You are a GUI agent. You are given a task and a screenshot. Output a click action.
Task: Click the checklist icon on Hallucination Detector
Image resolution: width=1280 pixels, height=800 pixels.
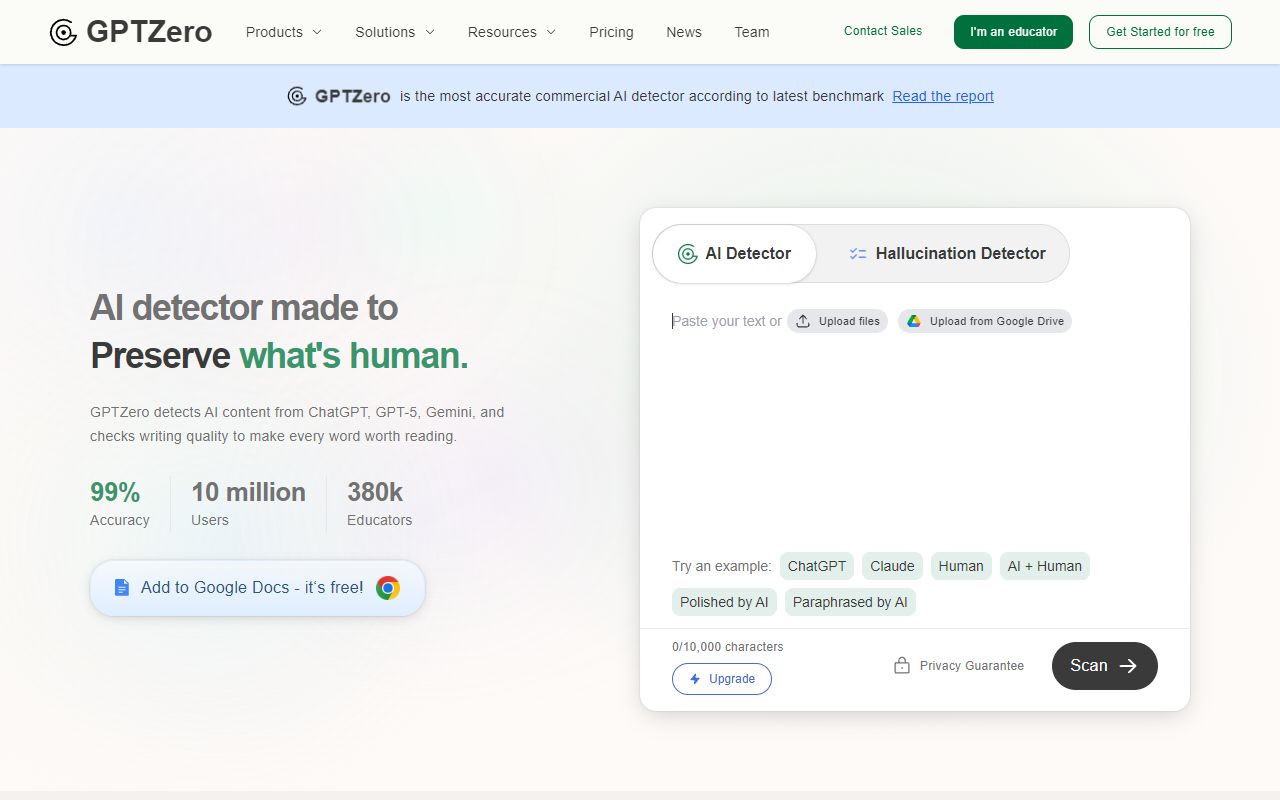click(857, 253)
